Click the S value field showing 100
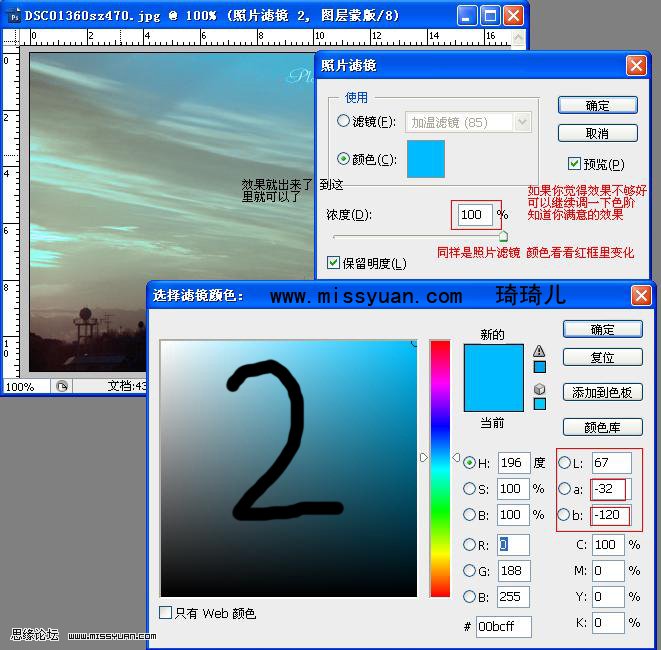661x650 pixels. pyautogui.click(x=513, y=489)
